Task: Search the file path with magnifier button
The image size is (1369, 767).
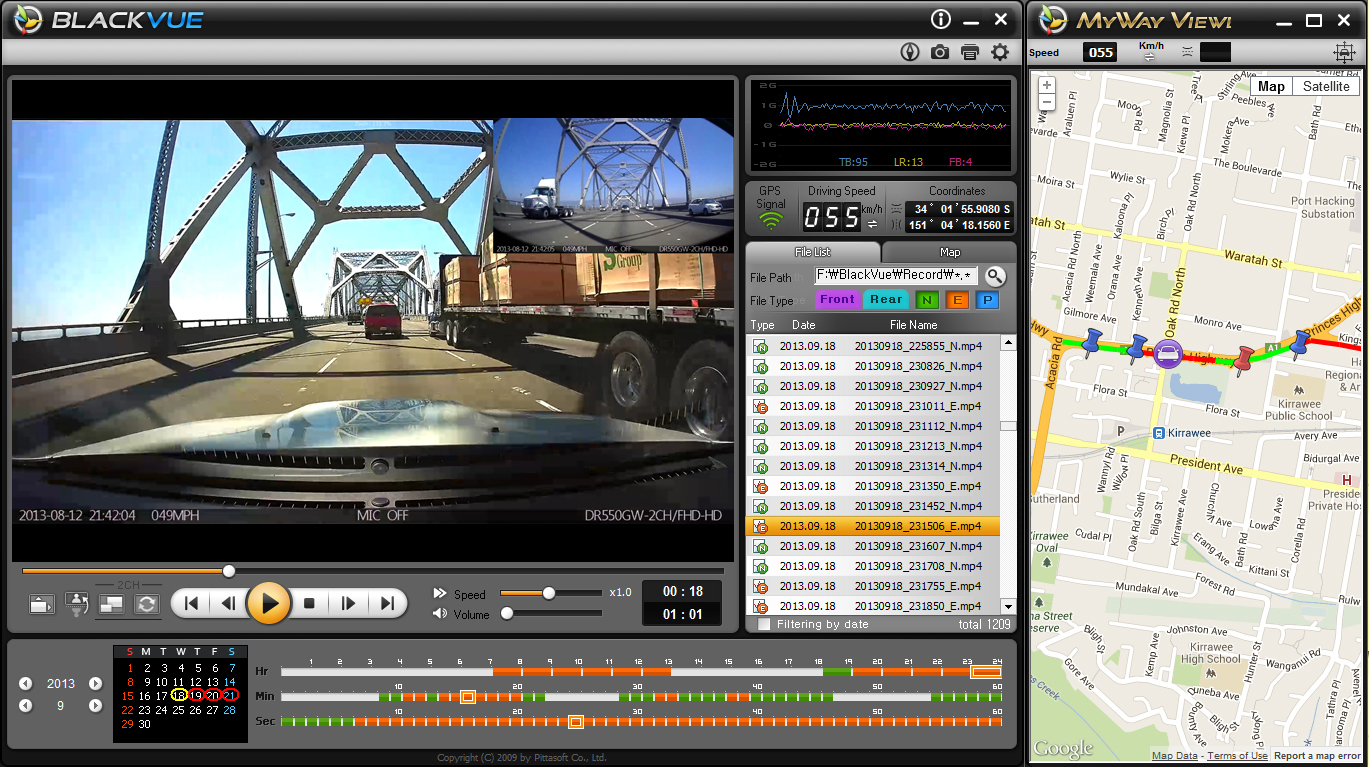Action: (x=995, y=276)
